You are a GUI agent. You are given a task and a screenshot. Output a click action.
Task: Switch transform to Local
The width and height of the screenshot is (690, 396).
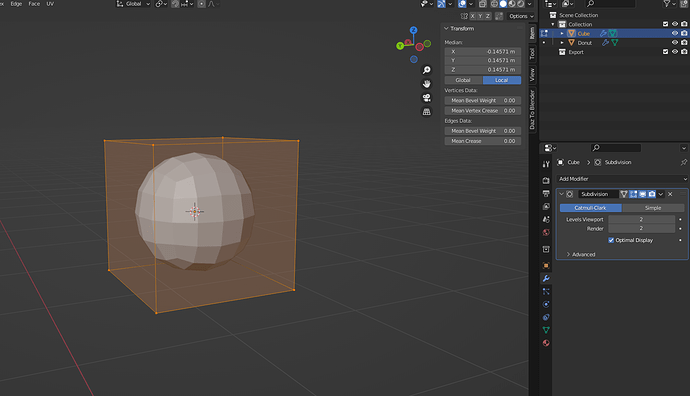pos(502,80)
